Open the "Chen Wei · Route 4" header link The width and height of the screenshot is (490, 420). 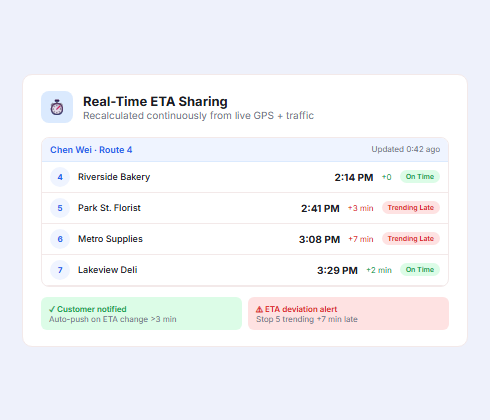pyautogui.click(x=91, y=150)
